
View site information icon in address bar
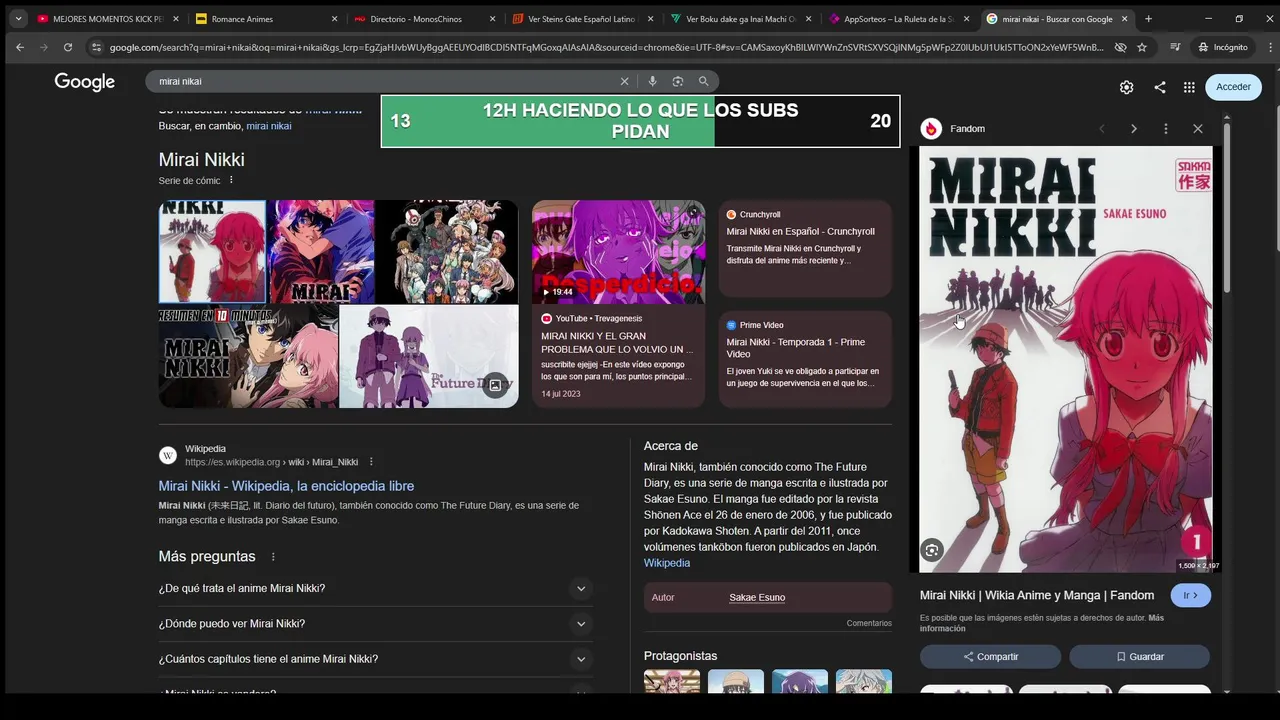[x=96, y=47]
